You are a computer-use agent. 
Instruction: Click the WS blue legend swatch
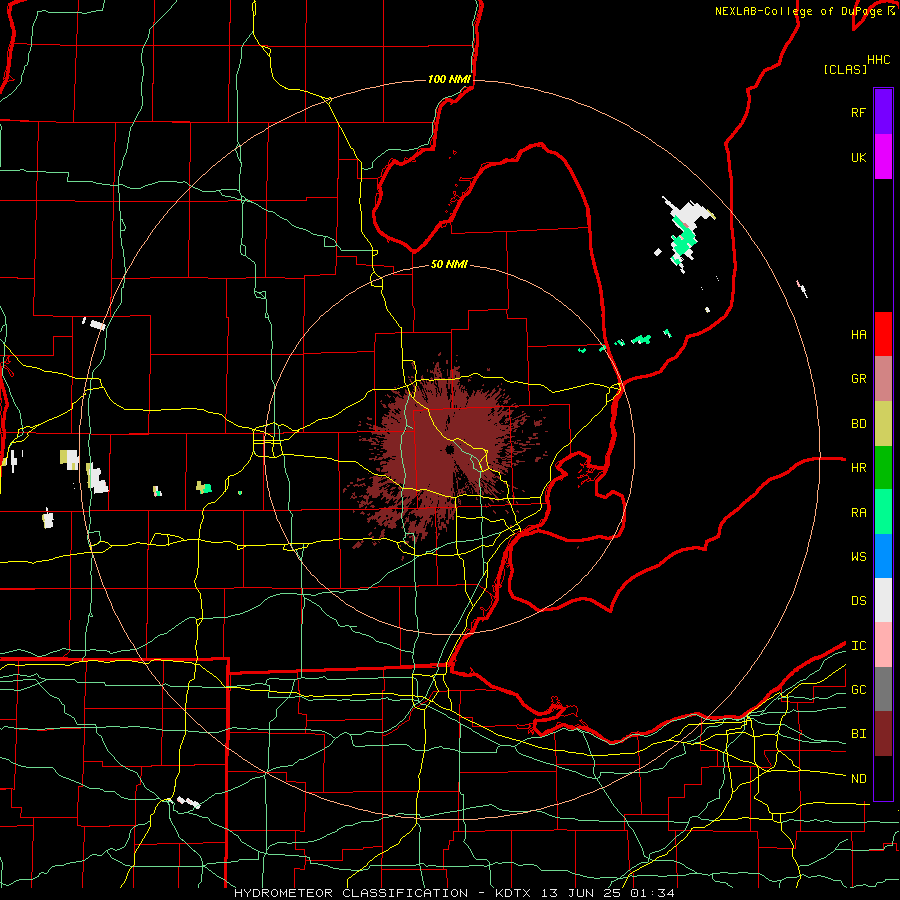click(883, 556)
